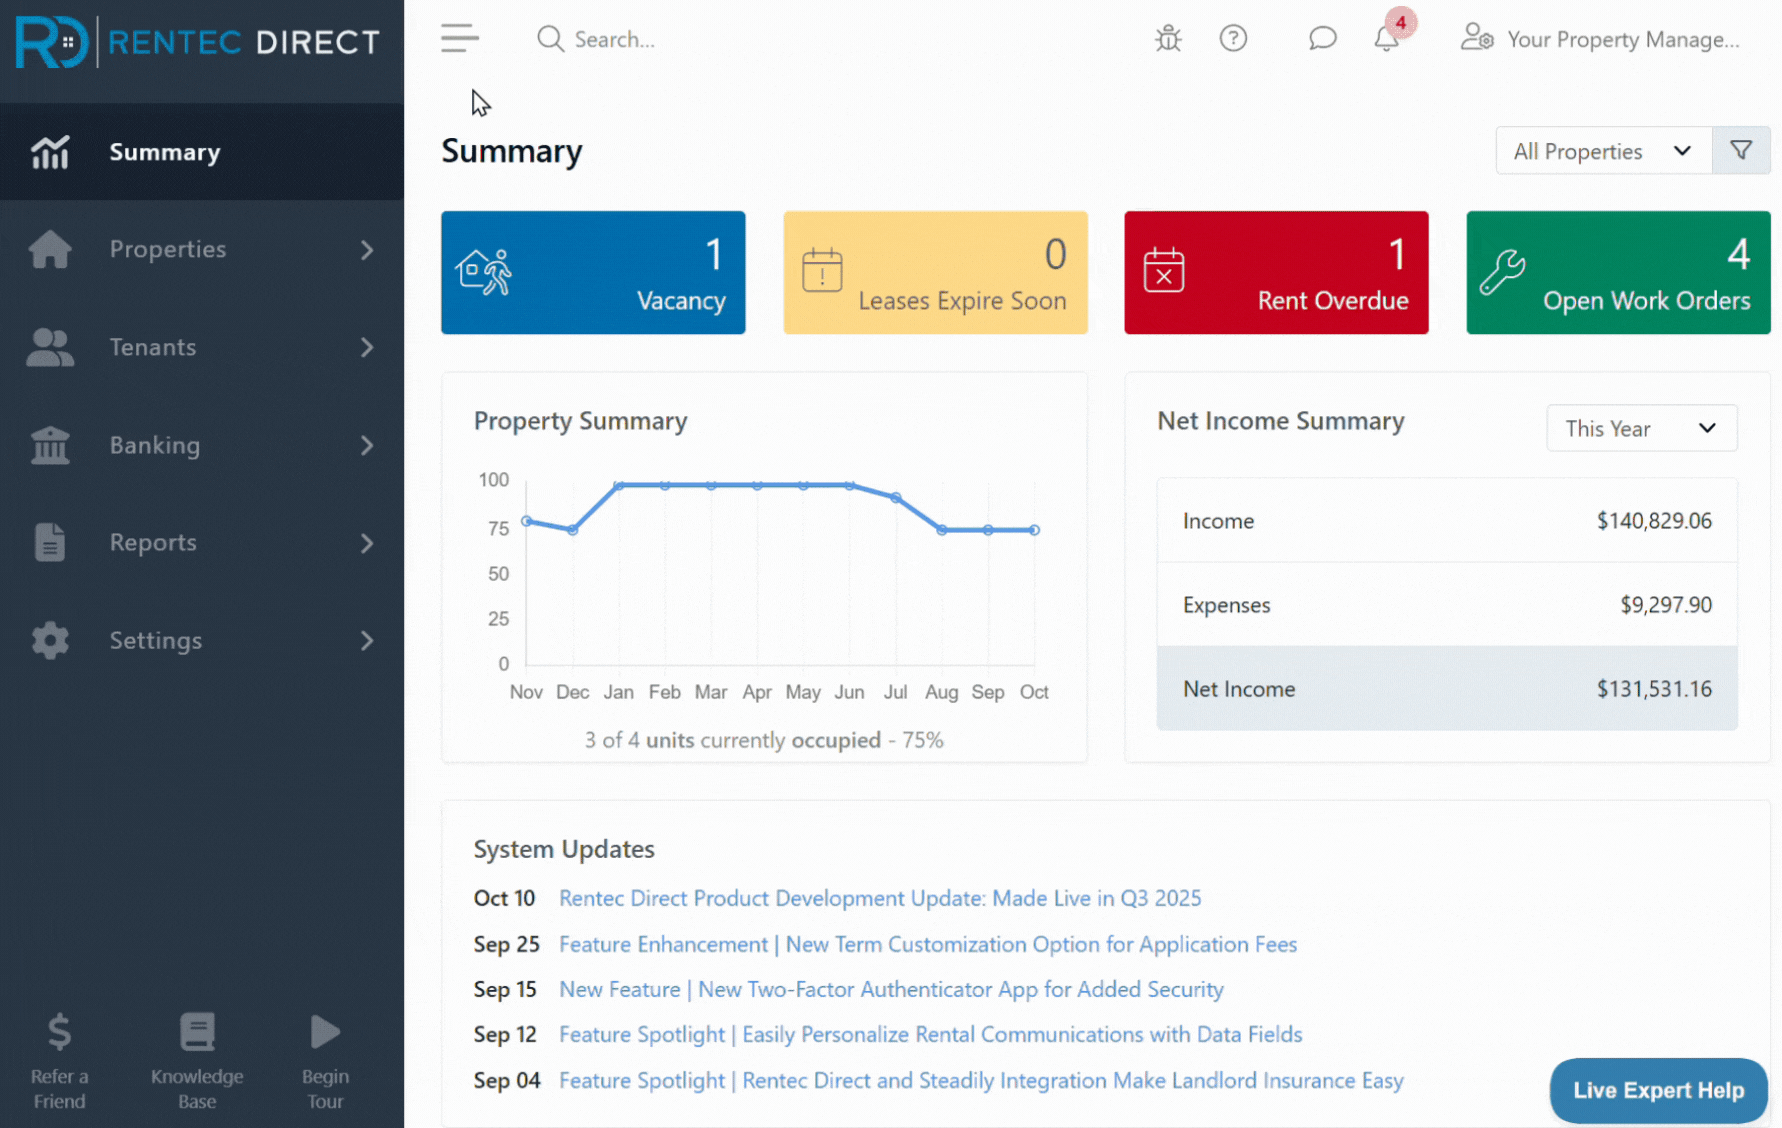Open the chat messages icon
Image resolution: width=1782 pixels, height=1128 pixels.
[x=1322, y=38]
